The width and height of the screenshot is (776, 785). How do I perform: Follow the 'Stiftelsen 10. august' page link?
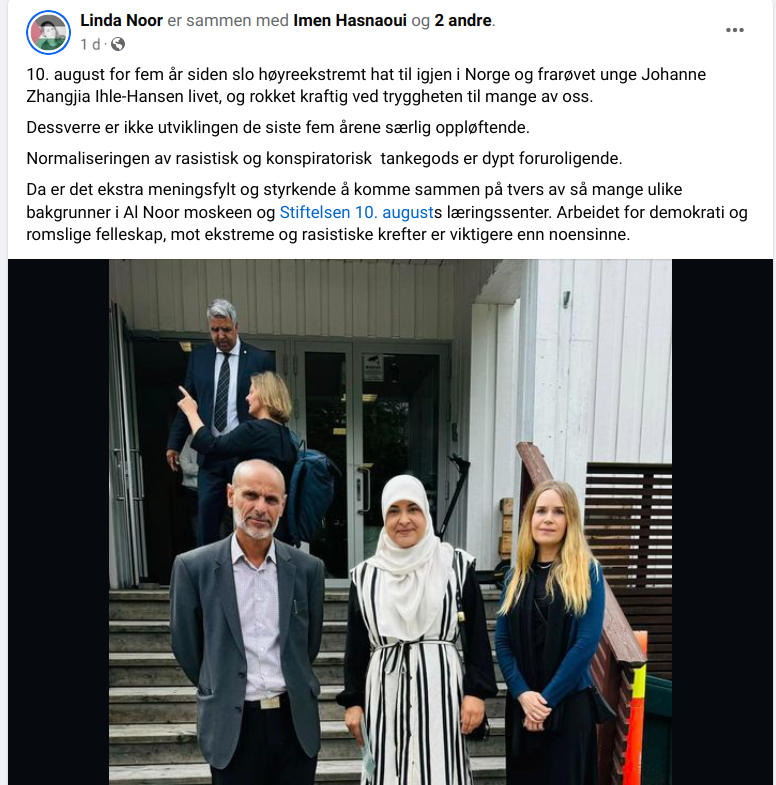click(356, 212)
